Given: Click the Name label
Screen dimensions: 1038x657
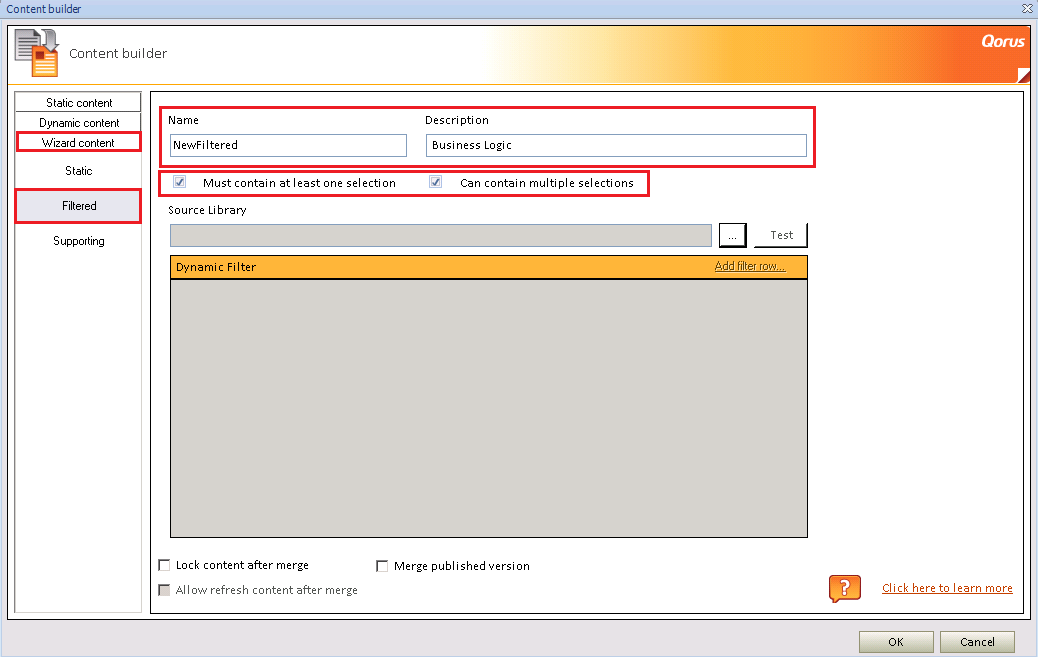Looking at the screenshot, I should (183, 120).
